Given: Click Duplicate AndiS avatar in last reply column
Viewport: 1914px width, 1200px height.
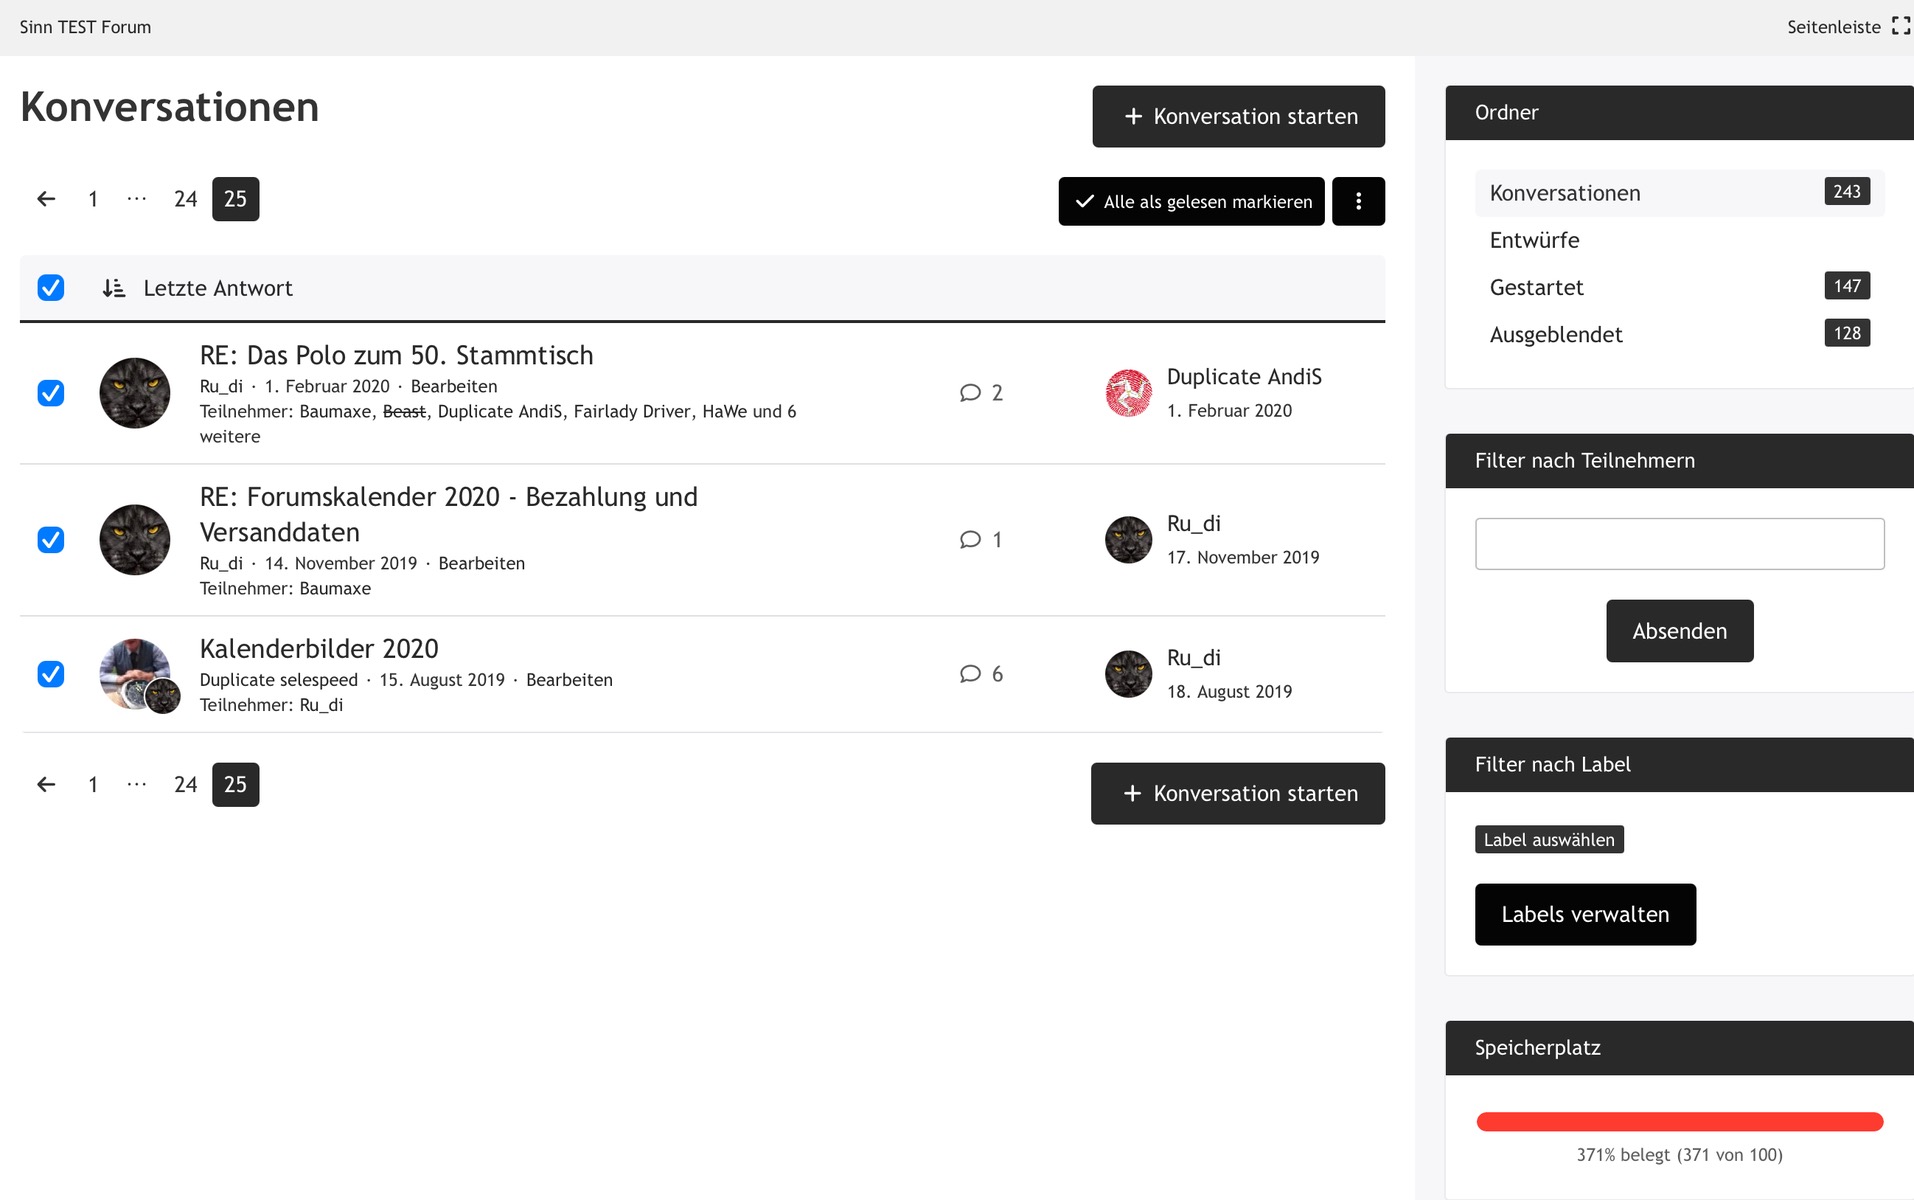Looking at the screenshot, I should (x=1128, y=393).
